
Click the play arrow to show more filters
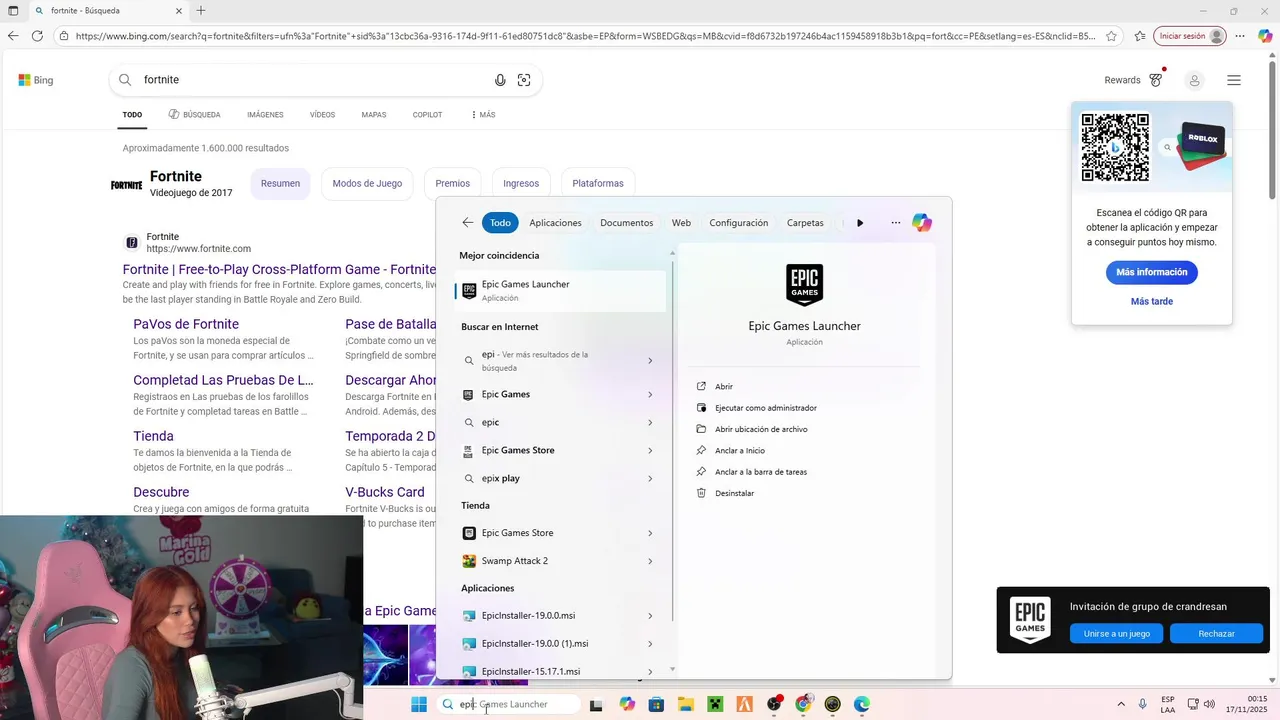coord(860,223)
